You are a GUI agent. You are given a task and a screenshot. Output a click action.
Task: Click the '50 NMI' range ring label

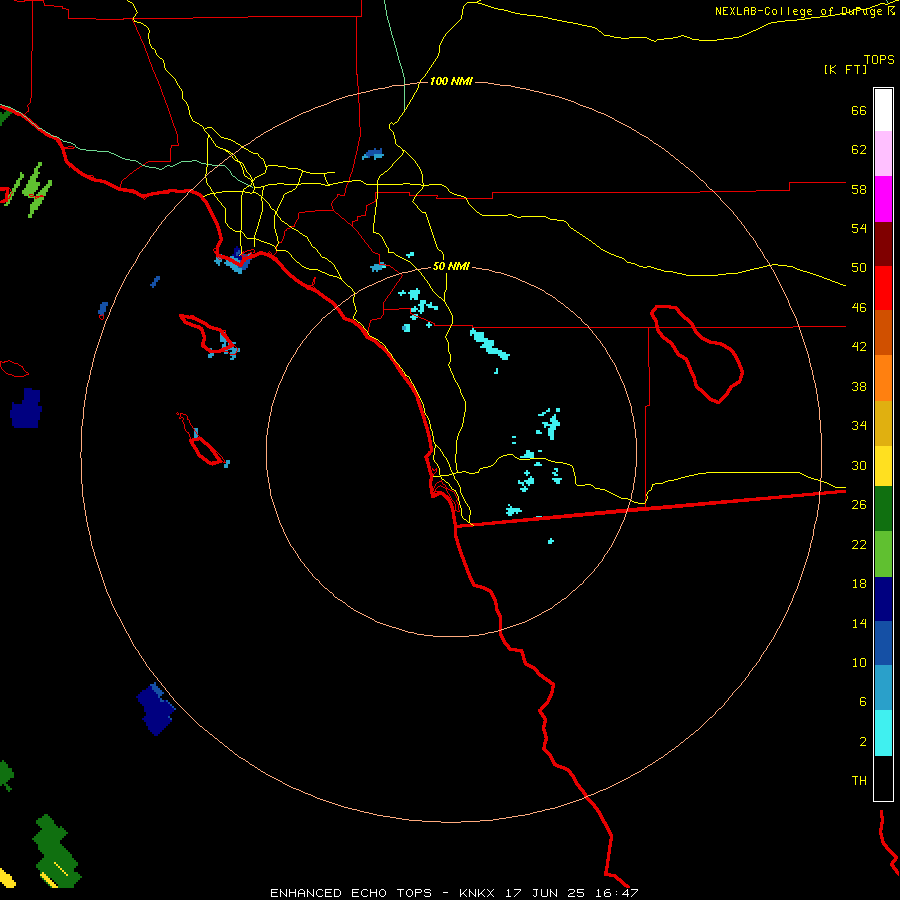click(451, 266)
